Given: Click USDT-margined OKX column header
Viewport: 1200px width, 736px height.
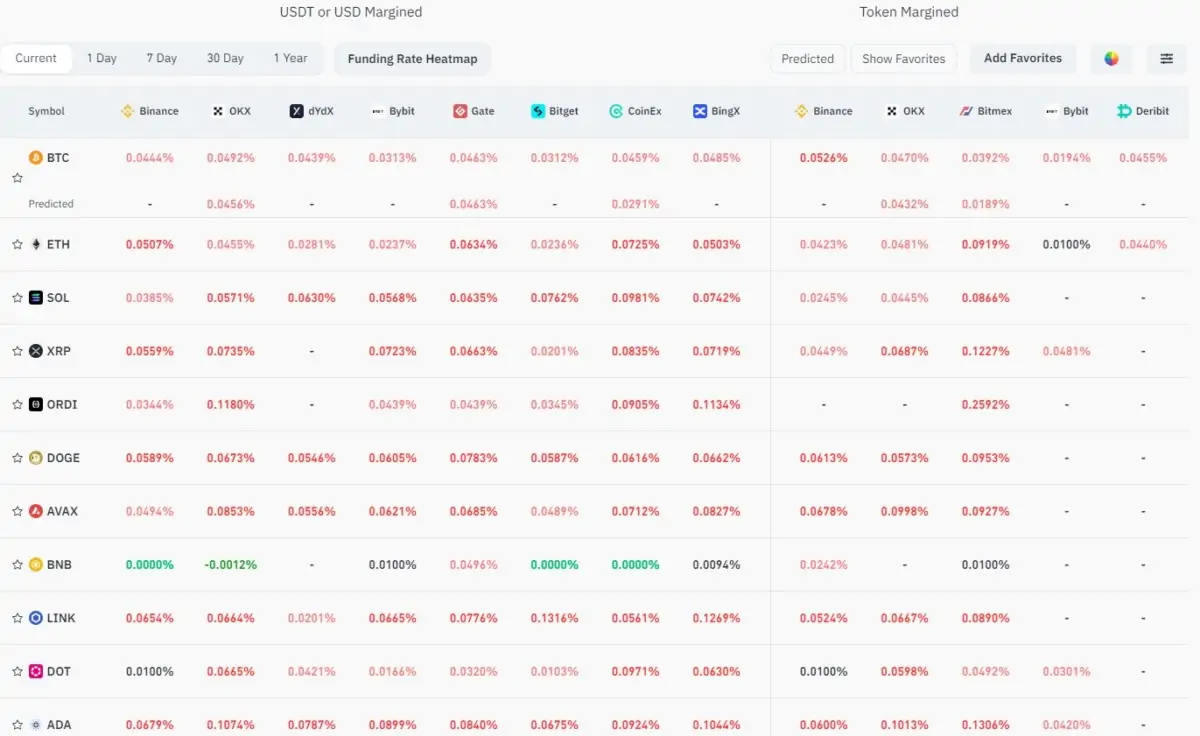Looking at the screenshot, I should (x=232, y=111).
